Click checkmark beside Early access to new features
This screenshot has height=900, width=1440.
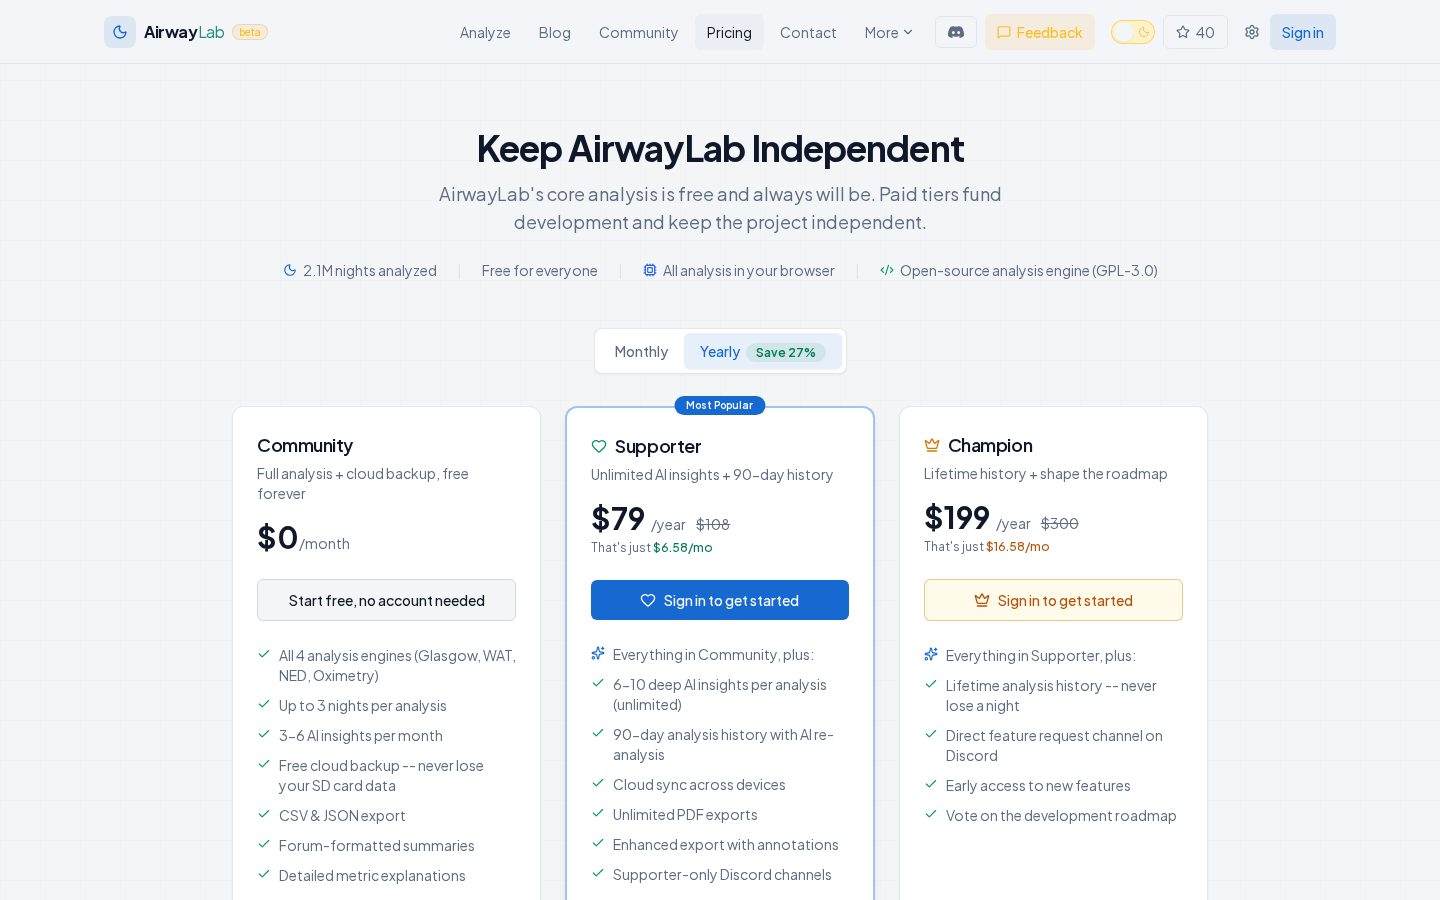pyautogui.click(x=931, y=784)
